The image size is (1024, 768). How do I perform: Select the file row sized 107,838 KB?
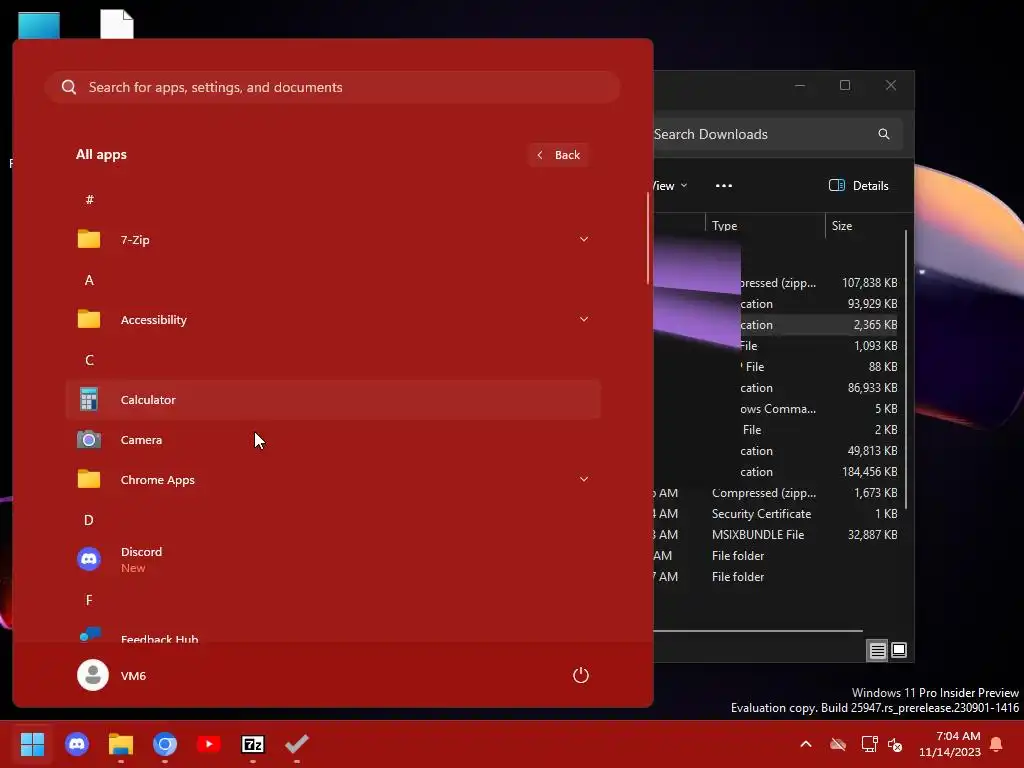click(x=819, y=283)
